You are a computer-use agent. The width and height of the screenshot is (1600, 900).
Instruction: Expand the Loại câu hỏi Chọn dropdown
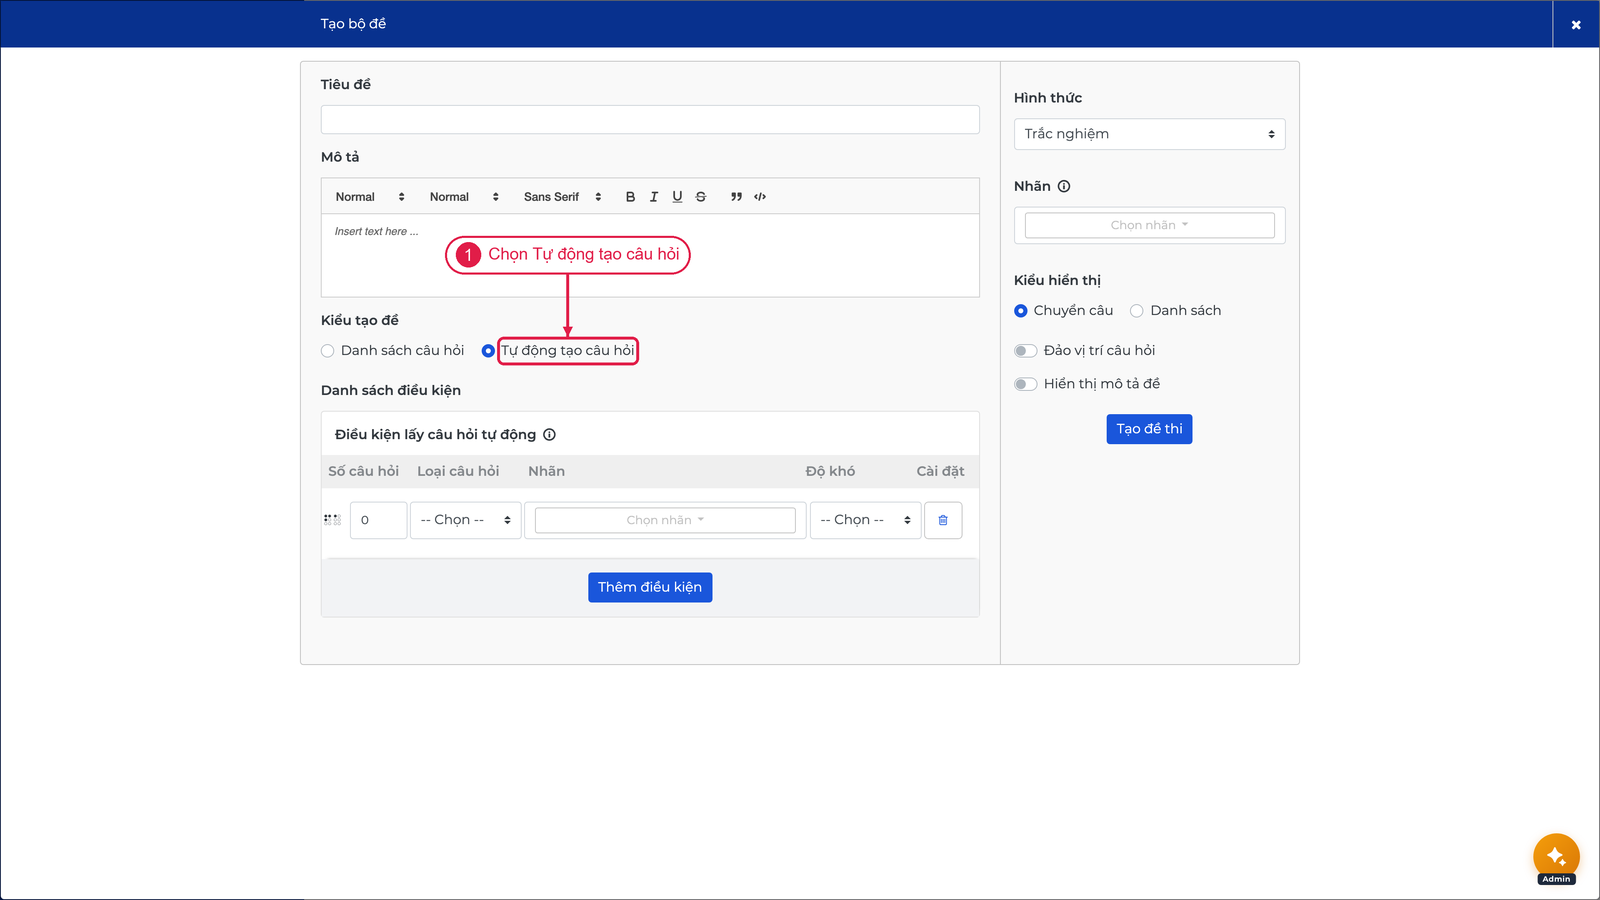(x=465, y=520)
